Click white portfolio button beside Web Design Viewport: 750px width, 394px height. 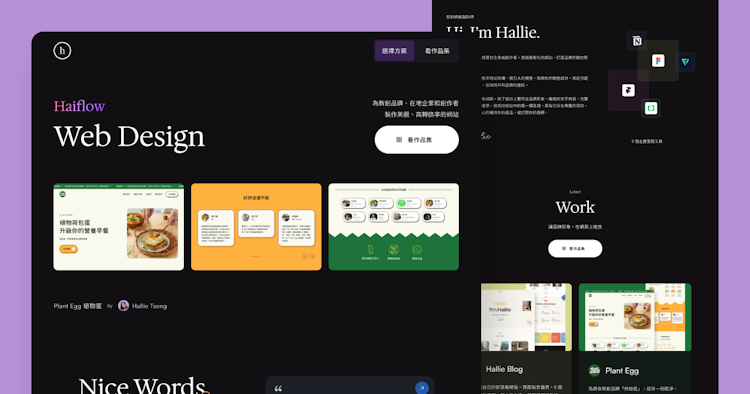417,140
